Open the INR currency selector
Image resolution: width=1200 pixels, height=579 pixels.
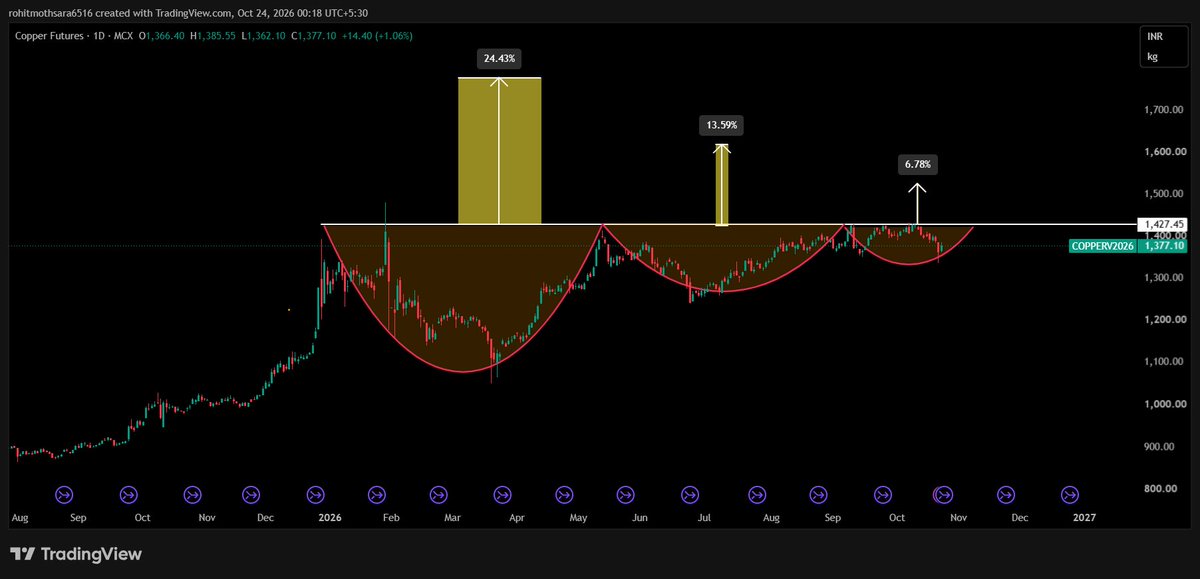(1153, 36)
